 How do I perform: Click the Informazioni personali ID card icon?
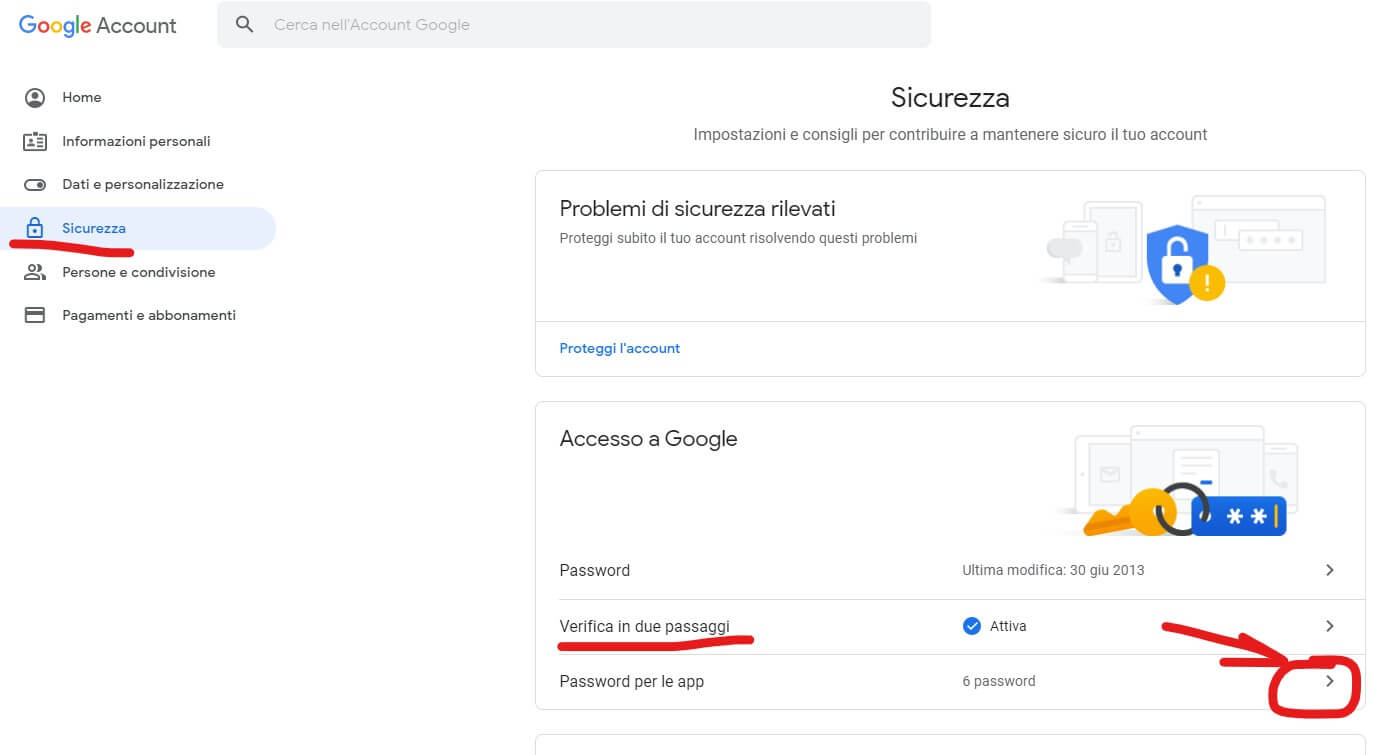tap(35, 141)
